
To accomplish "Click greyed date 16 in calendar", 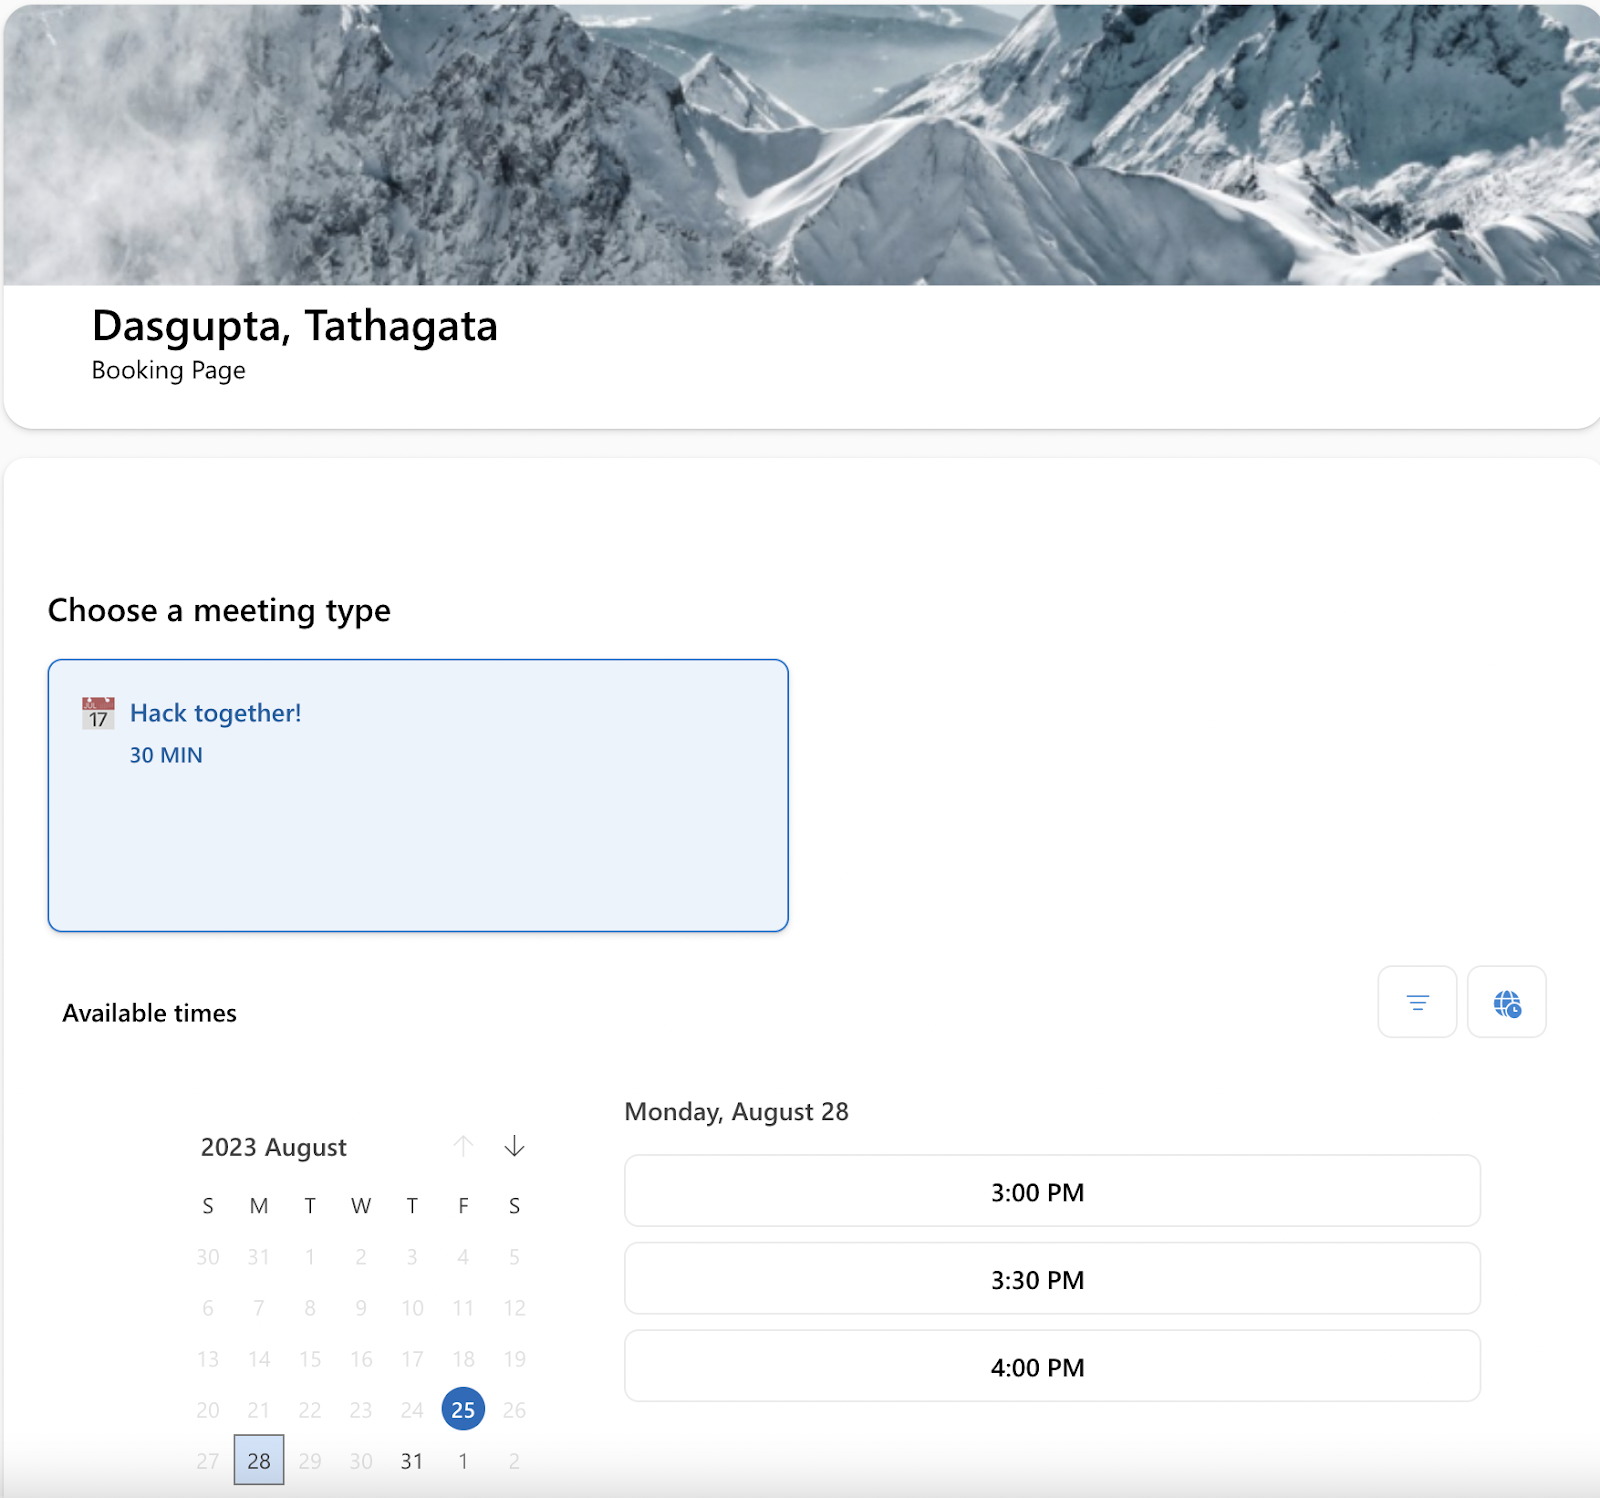I will coord(361,1359).
